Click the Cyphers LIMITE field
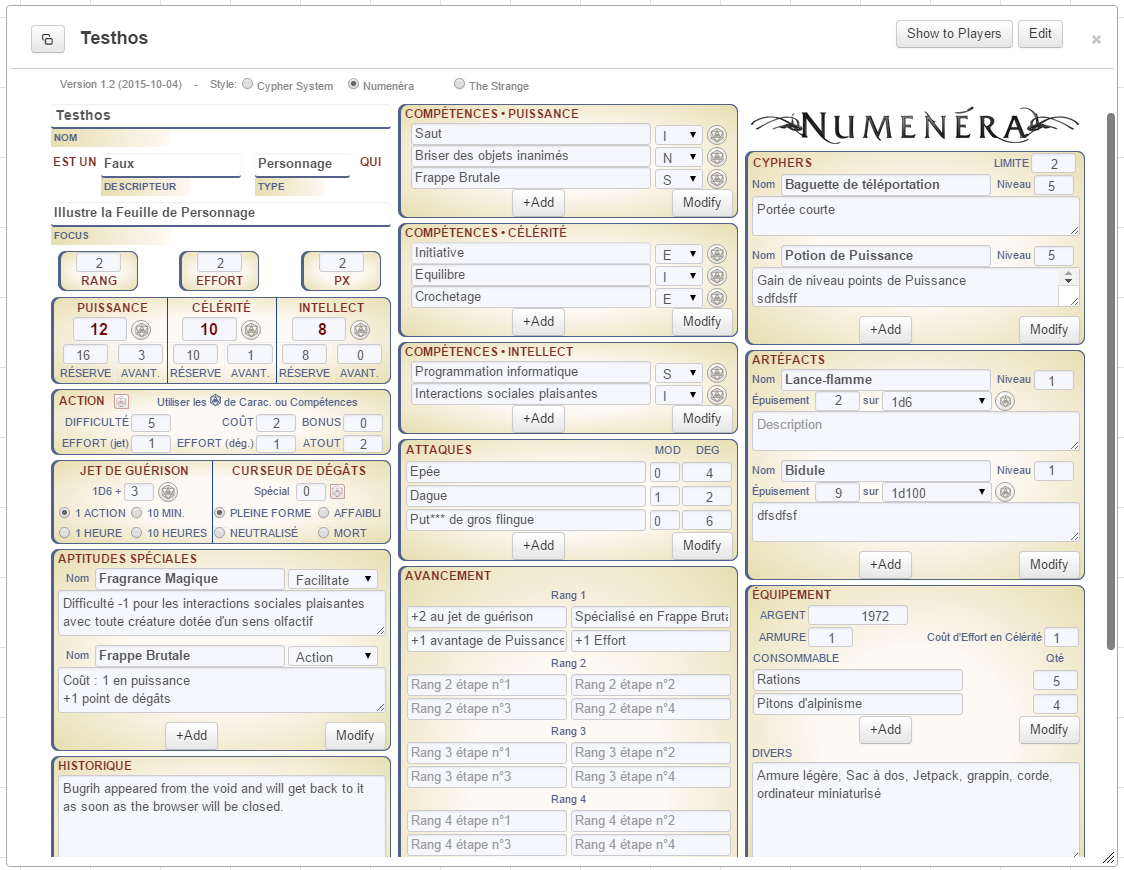This screenshot has height=870, width=1124. pyautogui.click(x=1054, y=163)
